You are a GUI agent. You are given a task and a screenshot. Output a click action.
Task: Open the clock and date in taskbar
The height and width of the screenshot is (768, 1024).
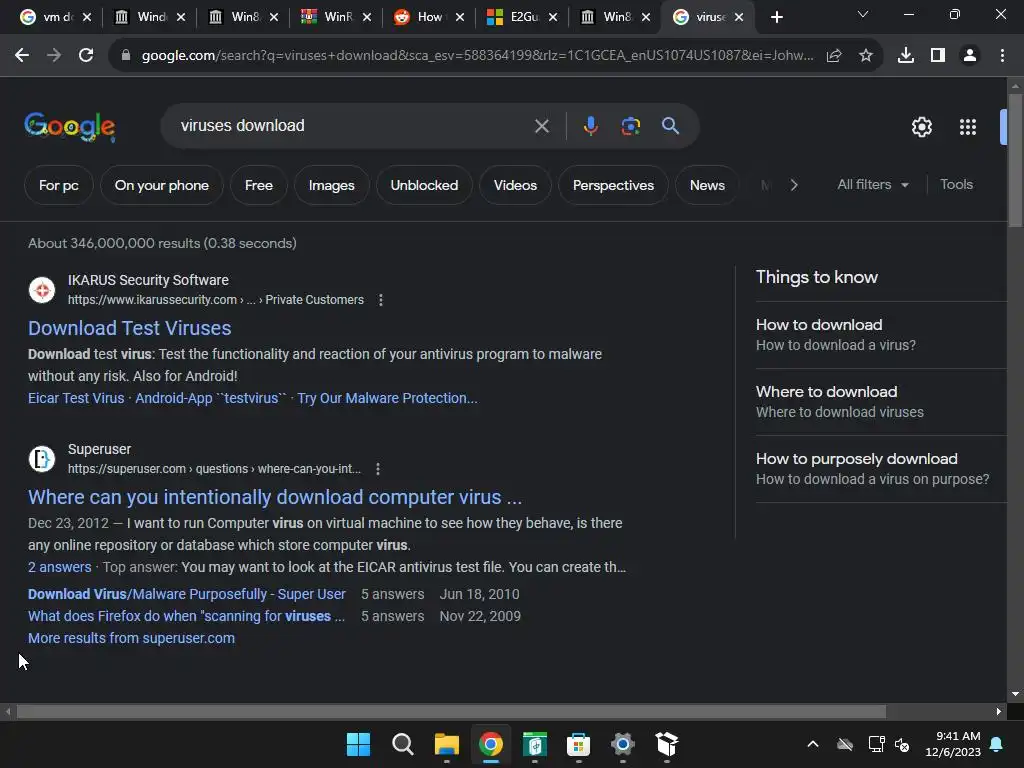[952, 744]
